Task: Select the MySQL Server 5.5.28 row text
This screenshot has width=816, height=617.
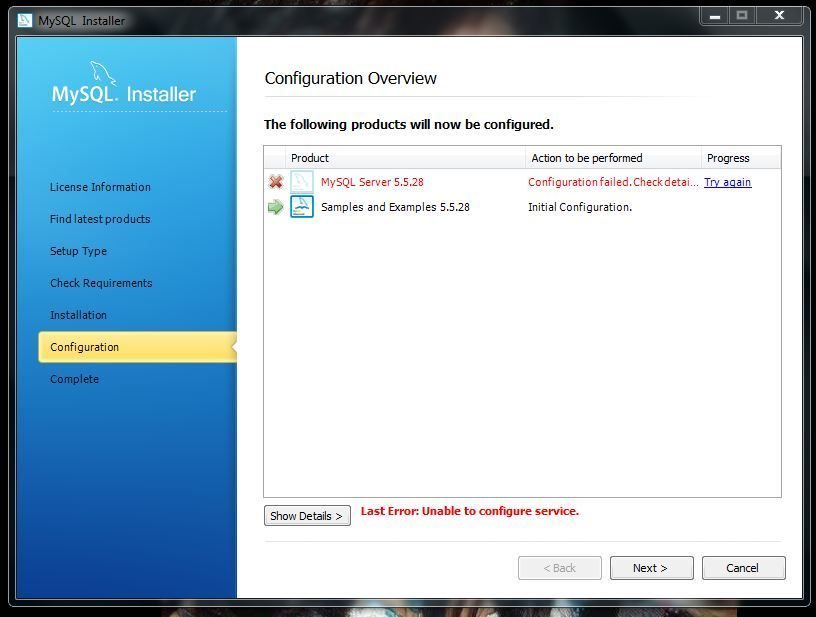Action: click(x=372, y=182)
